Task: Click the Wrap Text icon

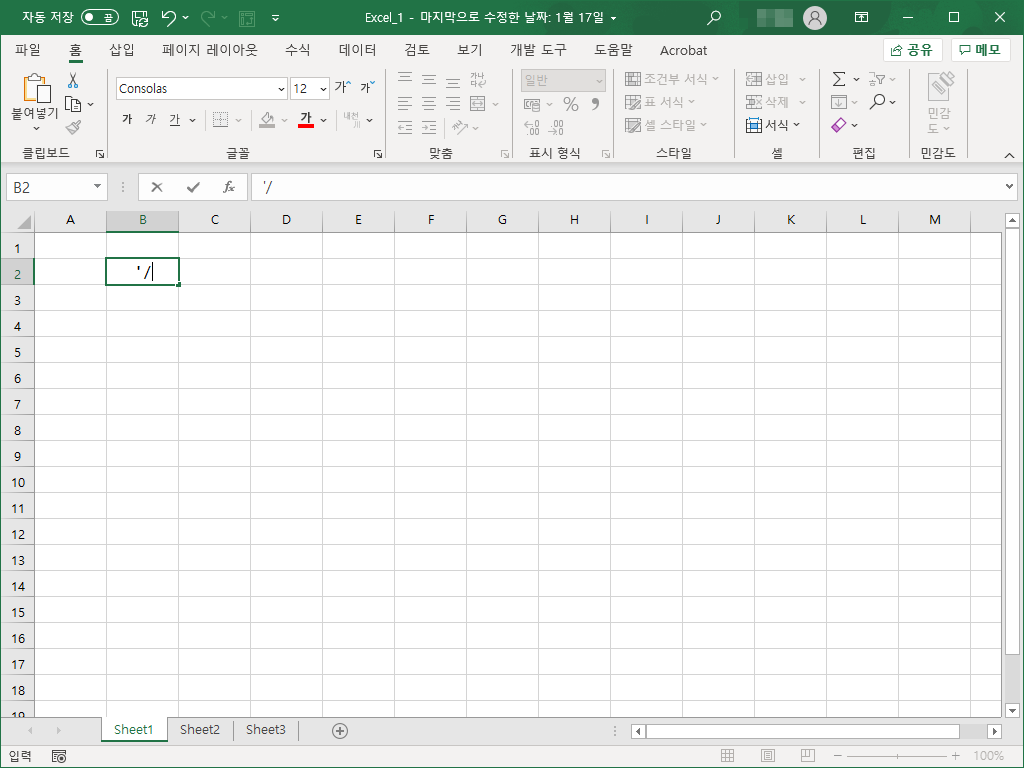Action: tap(478, 80)
